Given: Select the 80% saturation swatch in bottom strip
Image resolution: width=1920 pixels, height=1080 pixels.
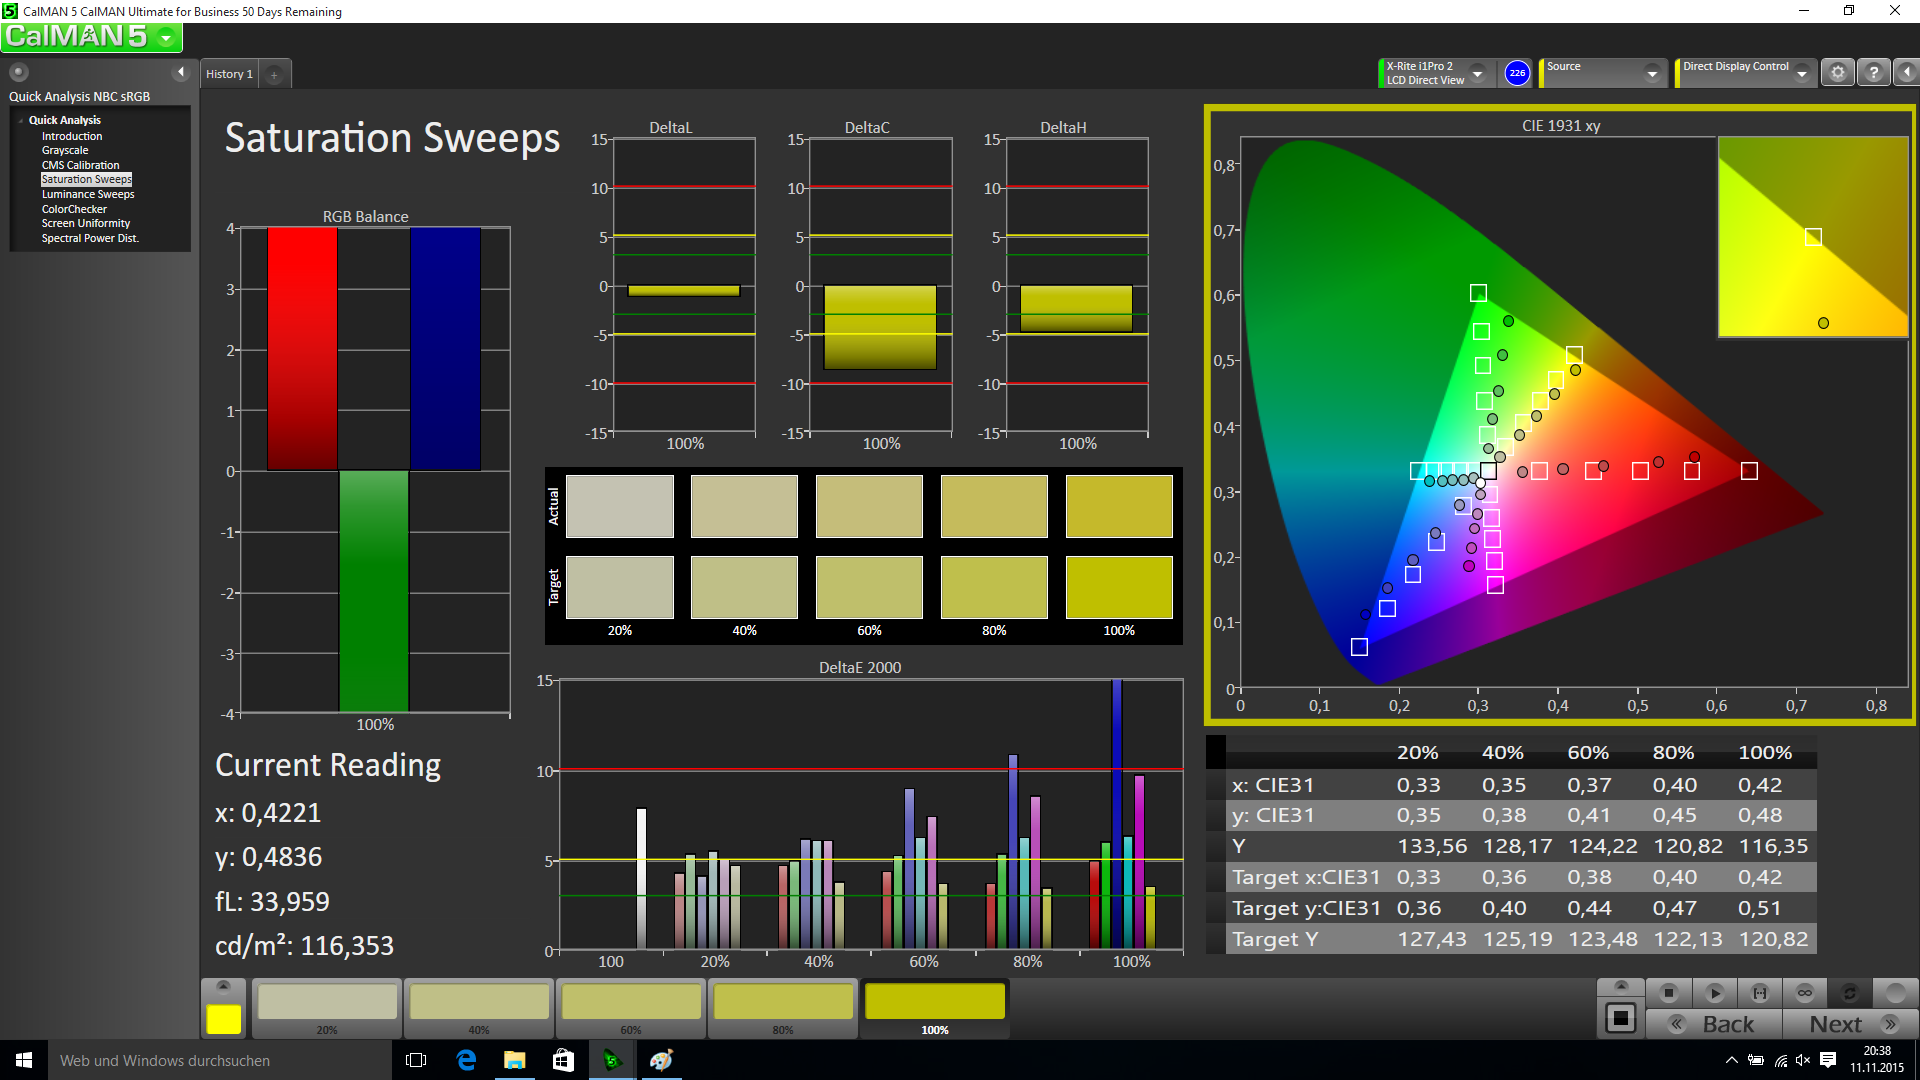Looking at the screenshot, I should coord(783,1009).
